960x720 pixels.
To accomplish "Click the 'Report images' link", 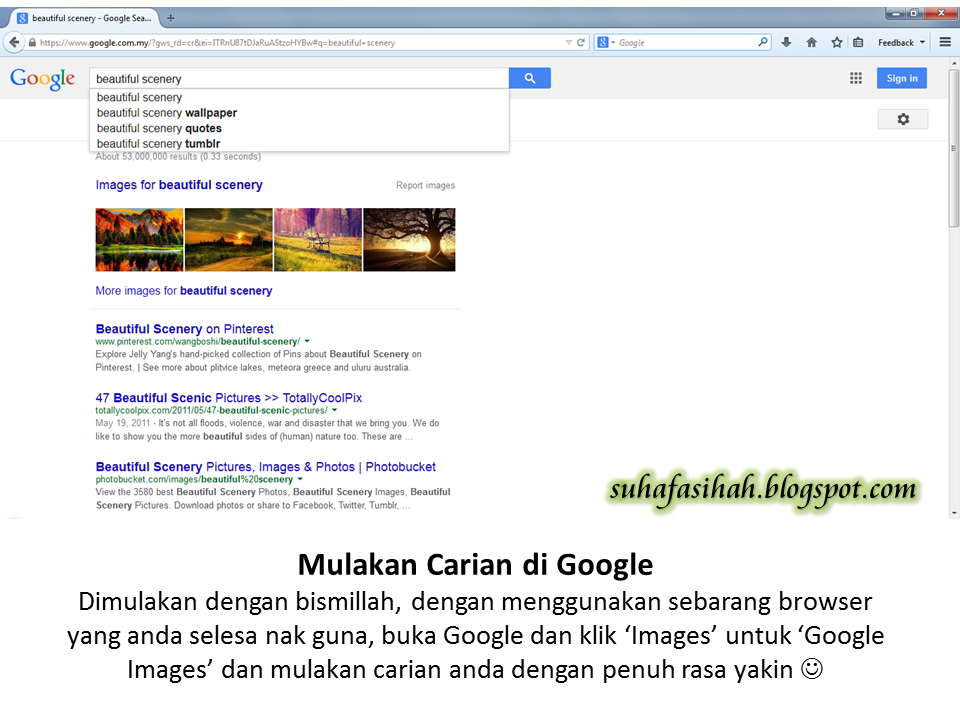I will coord(426,186).
